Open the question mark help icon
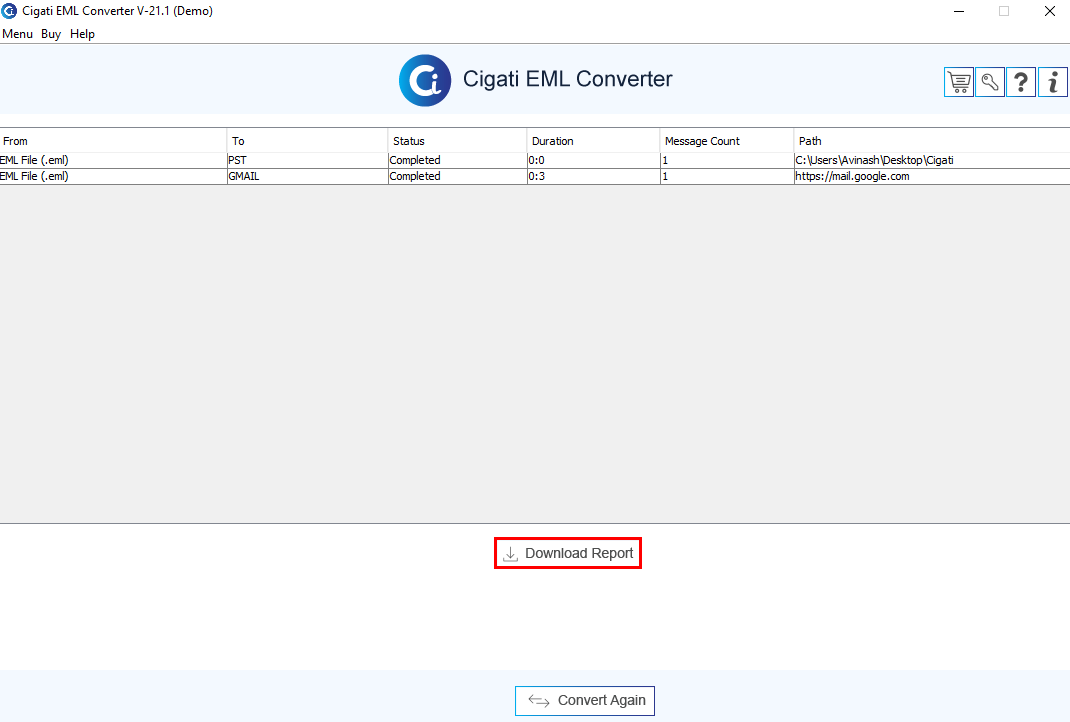This screenshot has width=1070, height=722. coord(1021,83)
